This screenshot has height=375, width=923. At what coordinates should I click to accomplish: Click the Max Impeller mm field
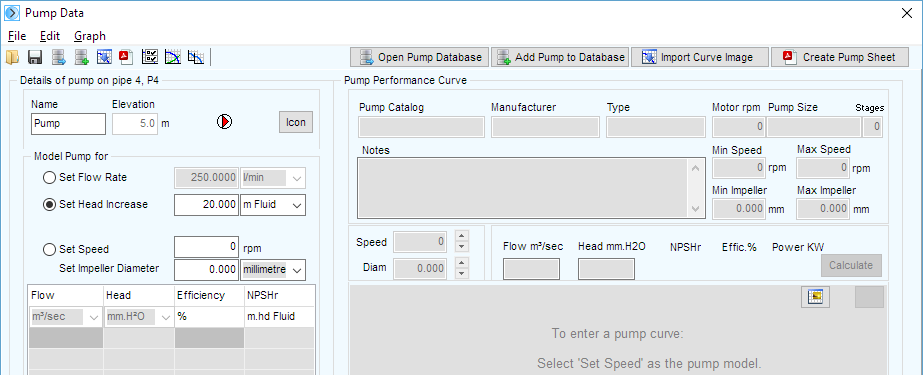click(823, 208)
